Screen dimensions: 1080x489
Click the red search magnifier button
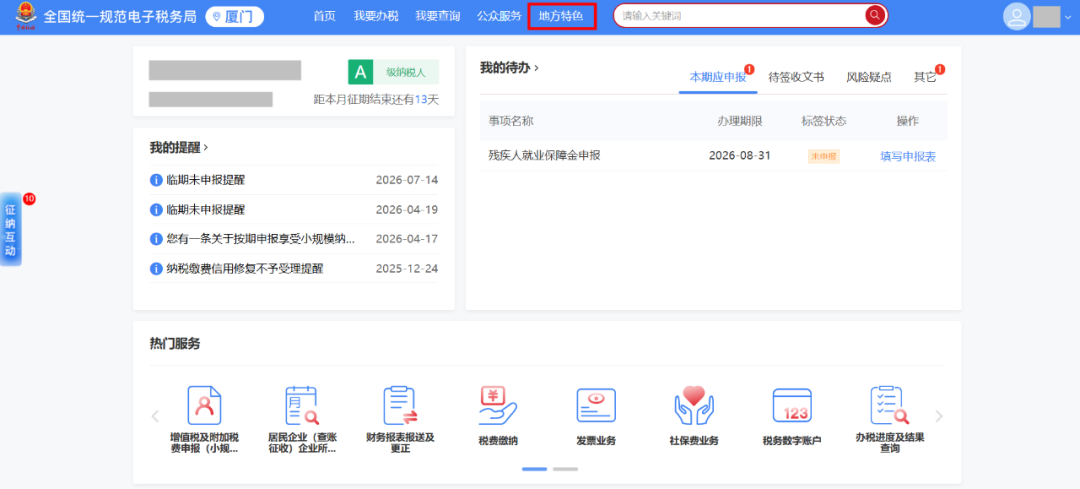[x=875, y=15]
